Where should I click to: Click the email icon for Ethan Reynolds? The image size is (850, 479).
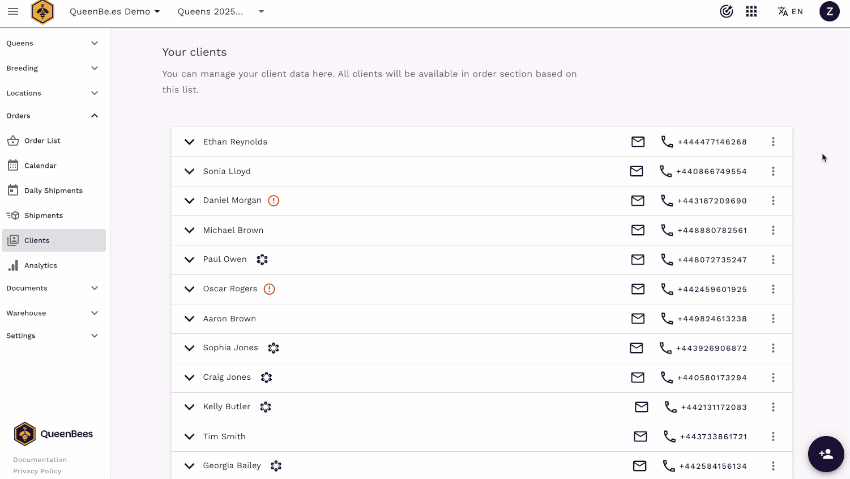pyautogui.click(x=637, y=142)
